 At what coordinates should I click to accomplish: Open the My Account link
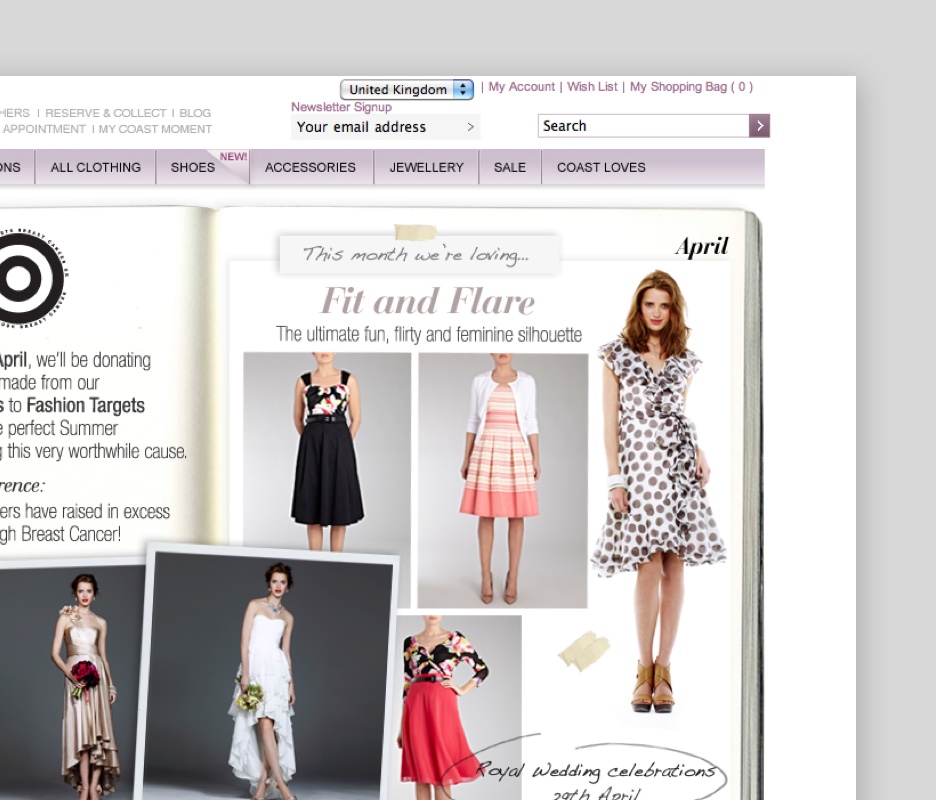[521, 87]
